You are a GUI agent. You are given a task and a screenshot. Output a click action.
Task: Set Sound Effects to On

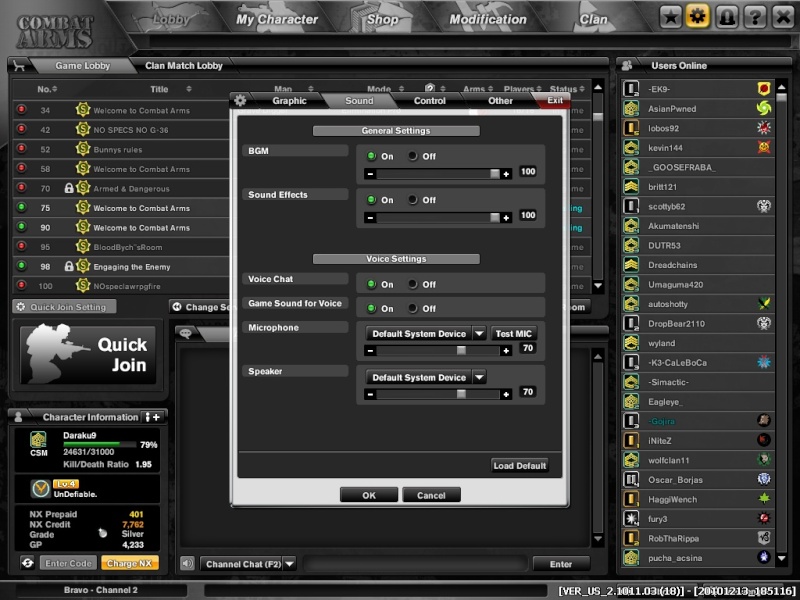(371, 199)
